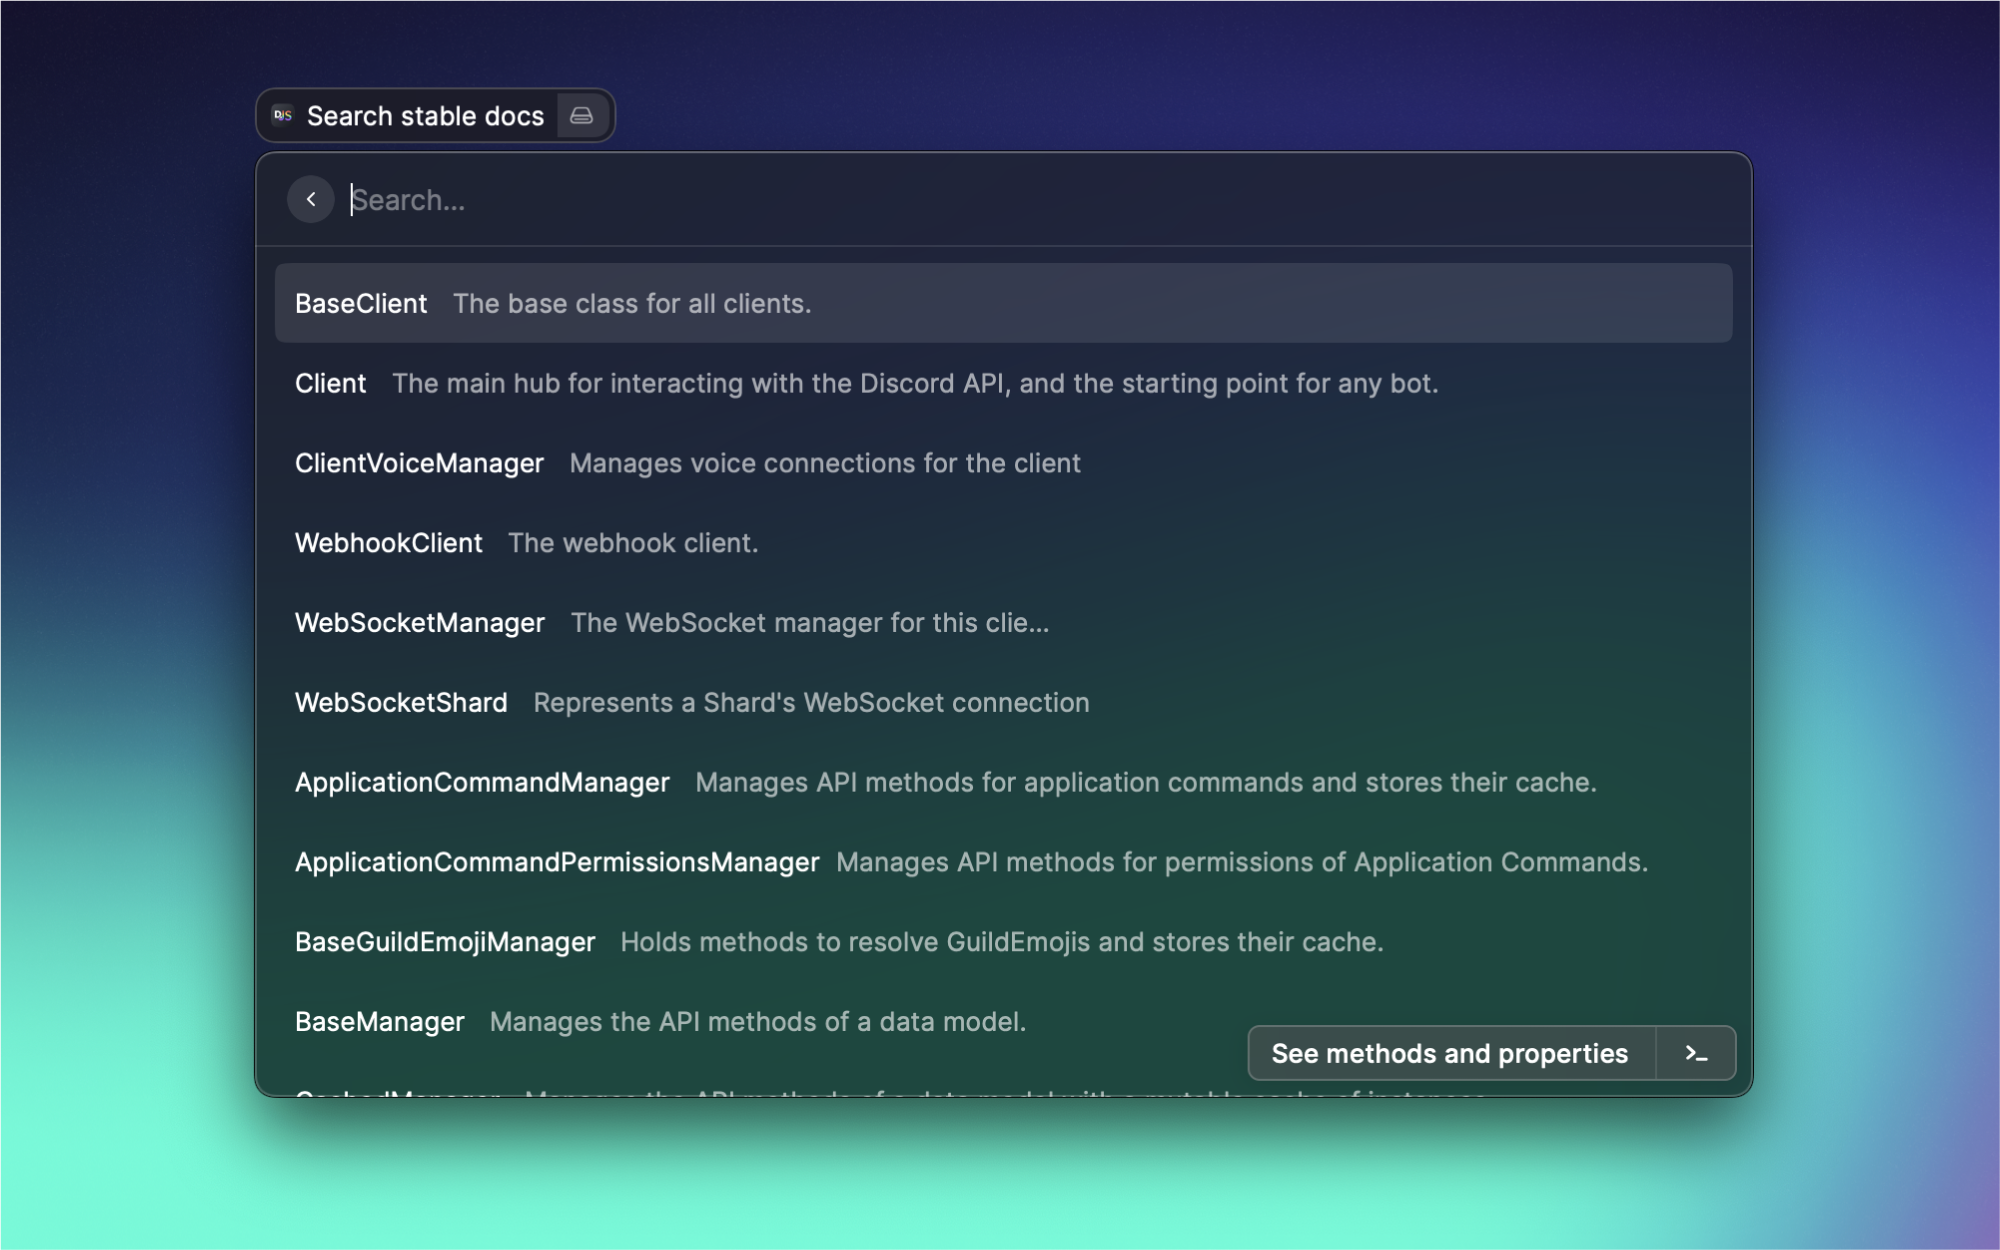Screen dimensions: 2000x1250
Task: Choose WebhookClient from the list
Action: (388, 543)
